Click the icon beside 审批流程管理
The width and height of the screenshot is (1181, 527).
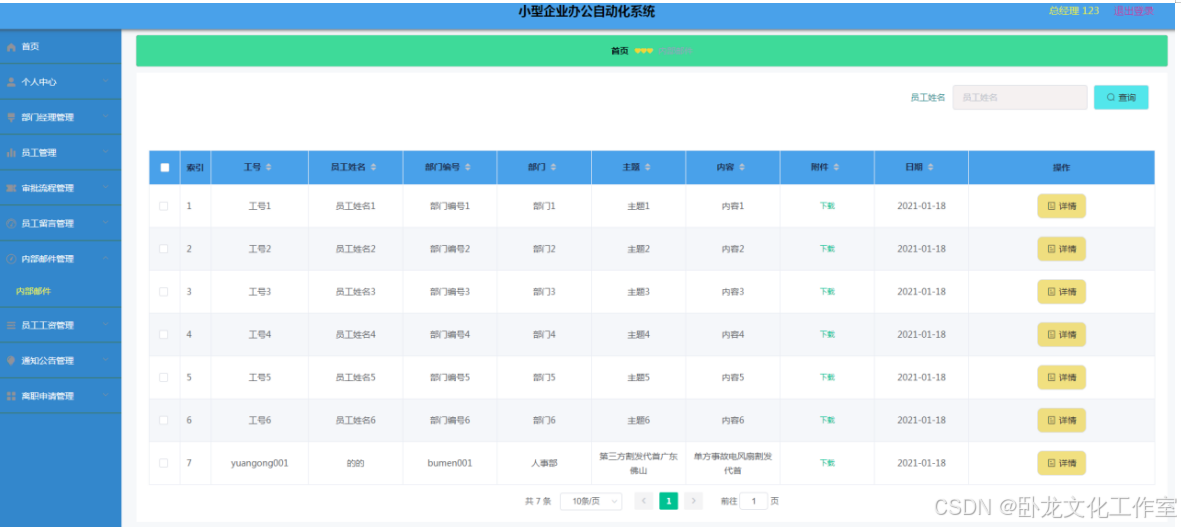(11, 188)
